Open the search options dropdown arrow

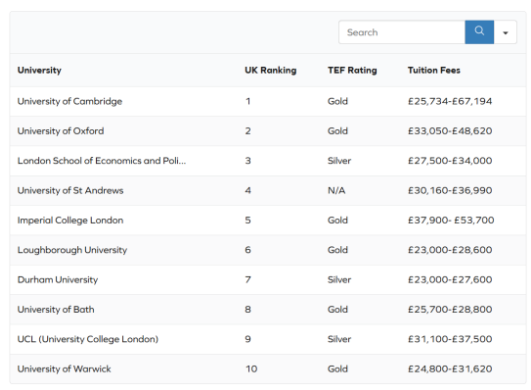pos(505,32)
